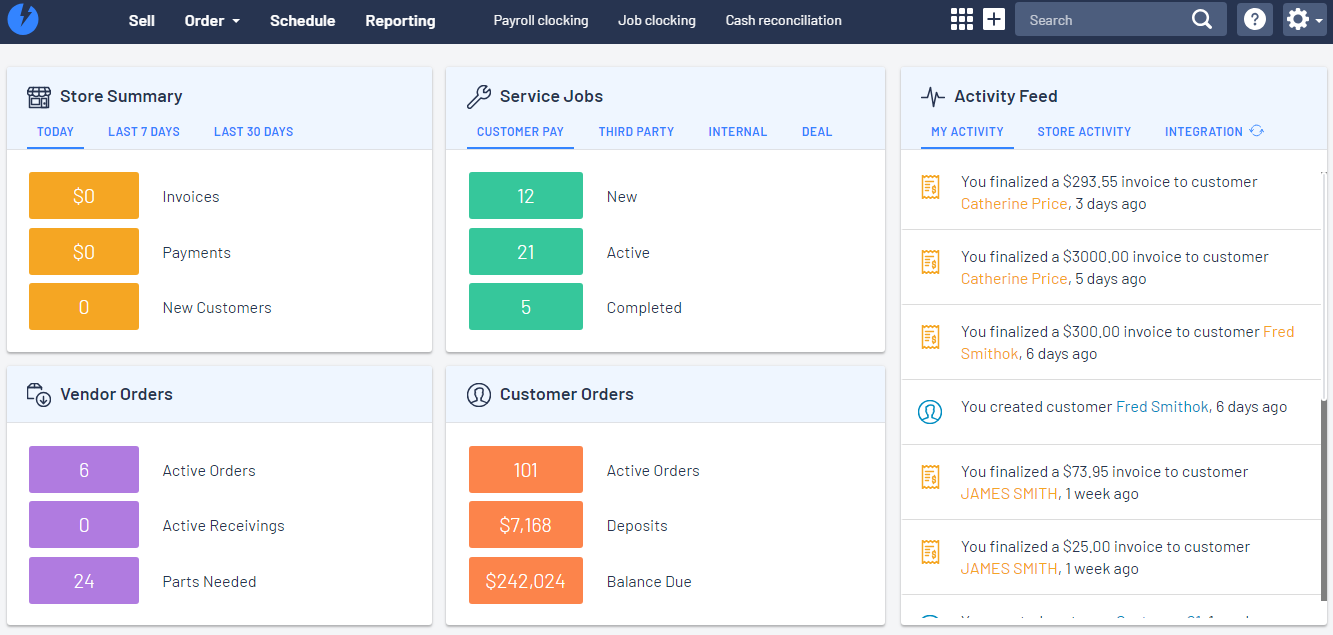Open blue Fred Smithok created-customer link
The image size is (1333, 635).
[1162, 407]
